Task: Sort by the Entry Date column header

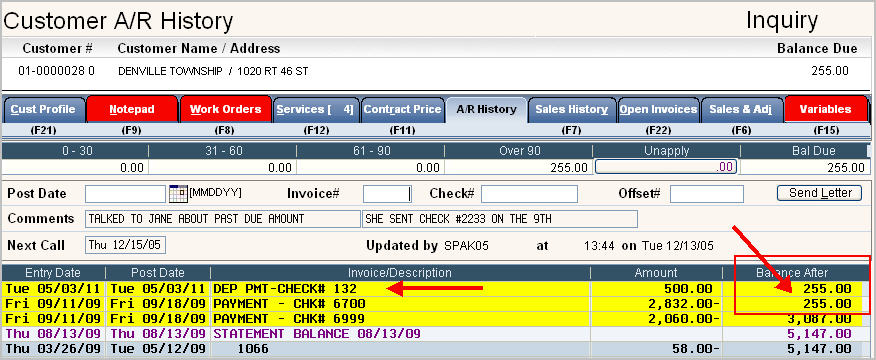Action: point(53,273)
